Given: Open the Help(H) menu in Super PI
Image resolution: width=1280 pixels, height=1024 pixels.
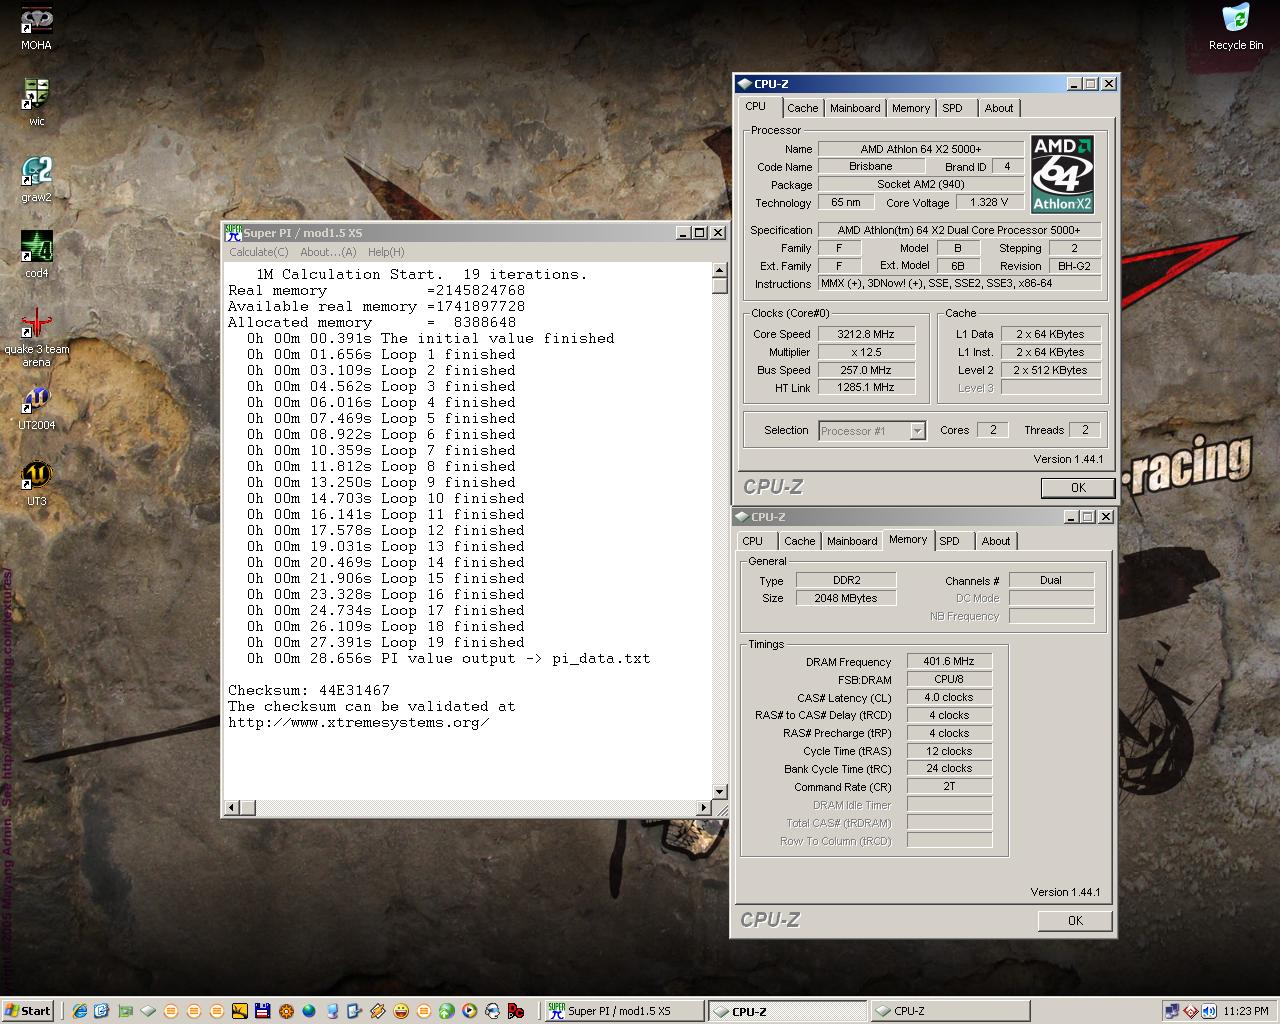Looking at the screenshot, I should coord(386,252).
